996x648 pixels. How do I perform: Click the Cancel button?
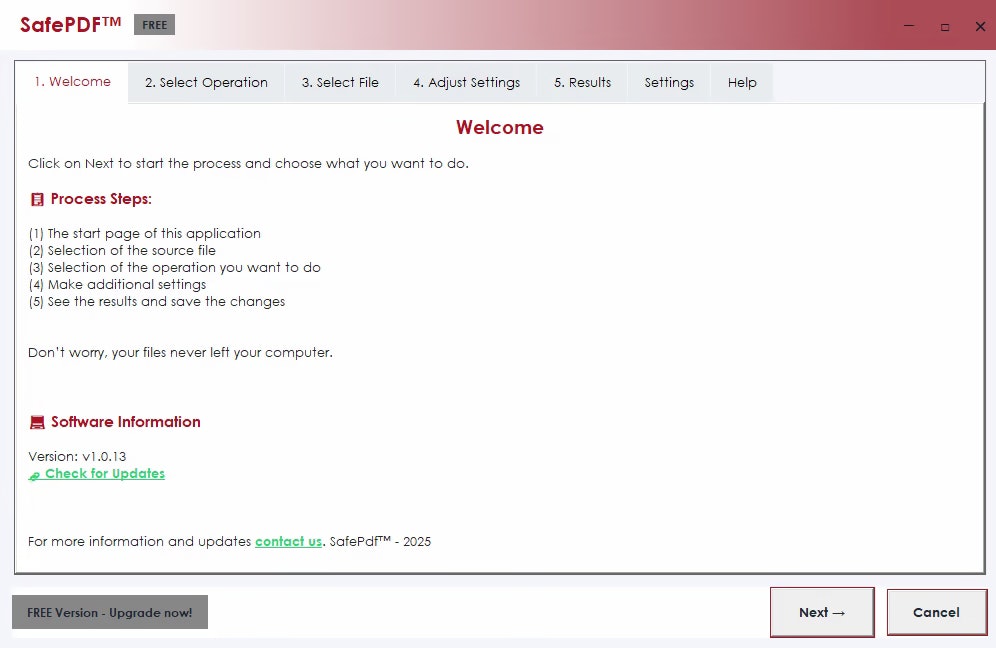[936, 612]
